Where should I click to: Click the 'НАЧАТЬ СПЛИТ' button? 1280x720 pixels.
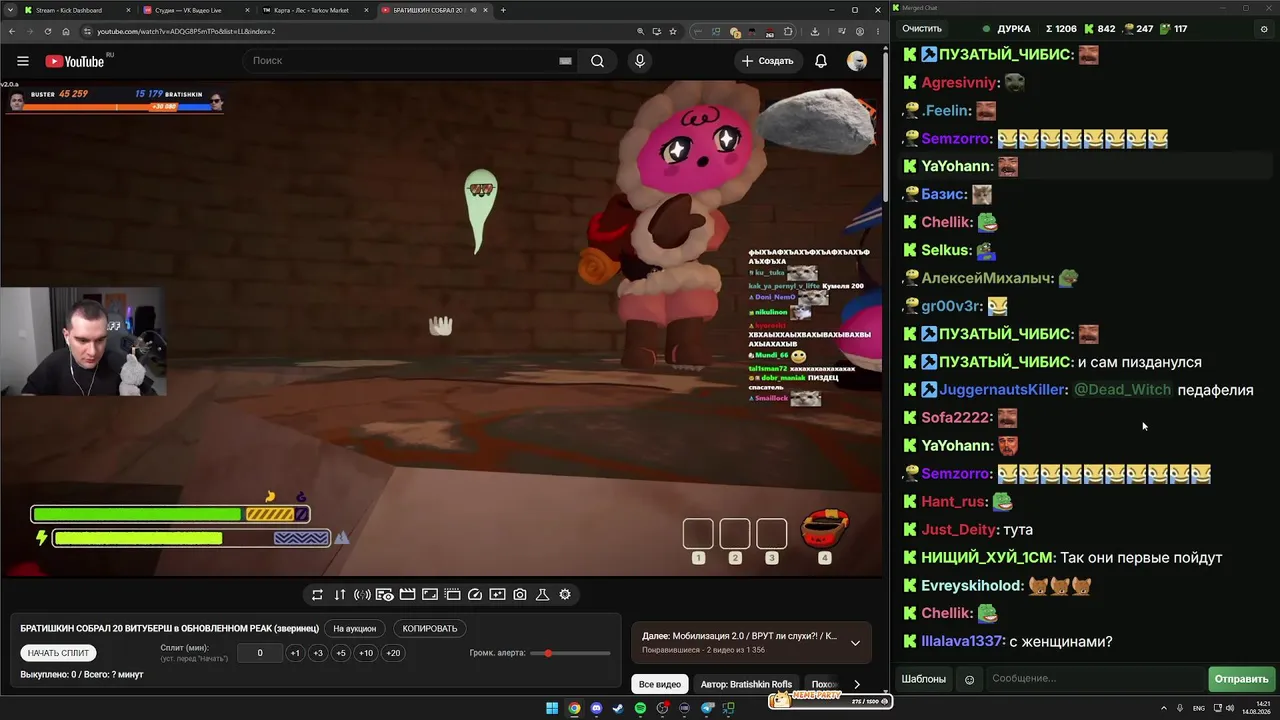(59, 653)
